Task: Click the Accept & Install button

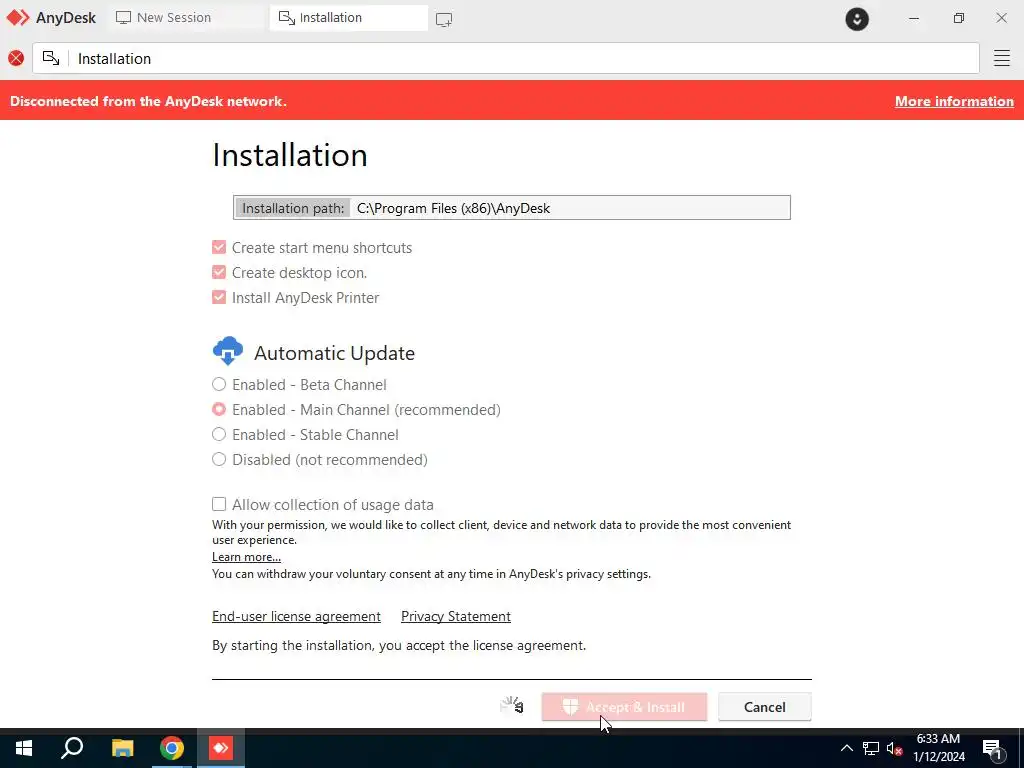Action: pyautogui.click(x=624, y=707)
